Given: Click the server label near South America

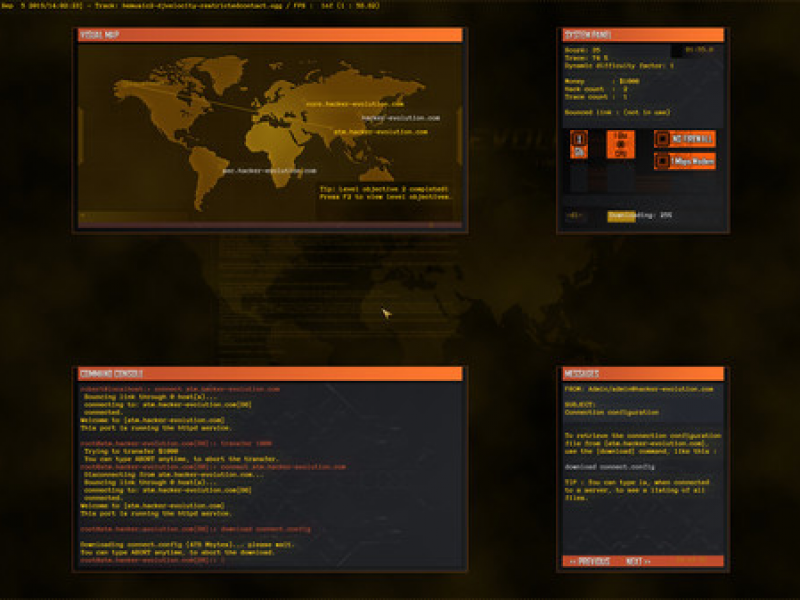Looking at the screenshot, I should 269,171.
